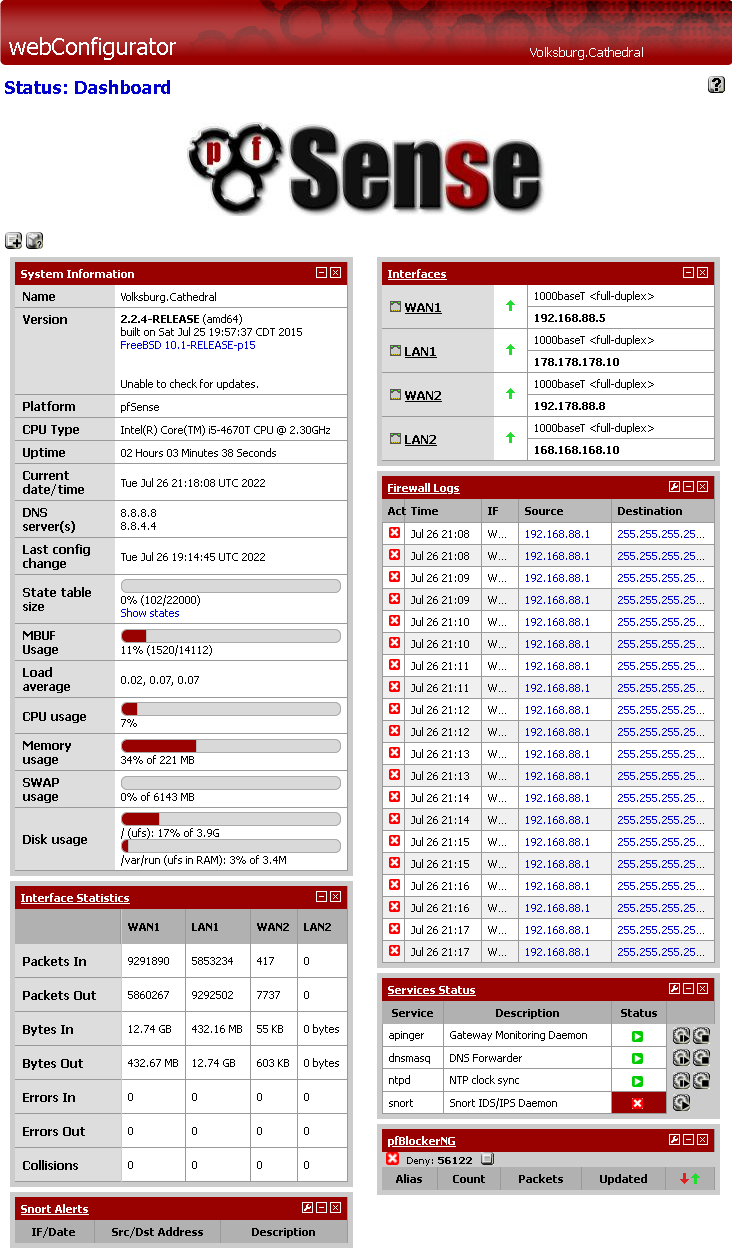Screen dimensions: 732x1248
Task: Start the snort service
Action: 681,1103
